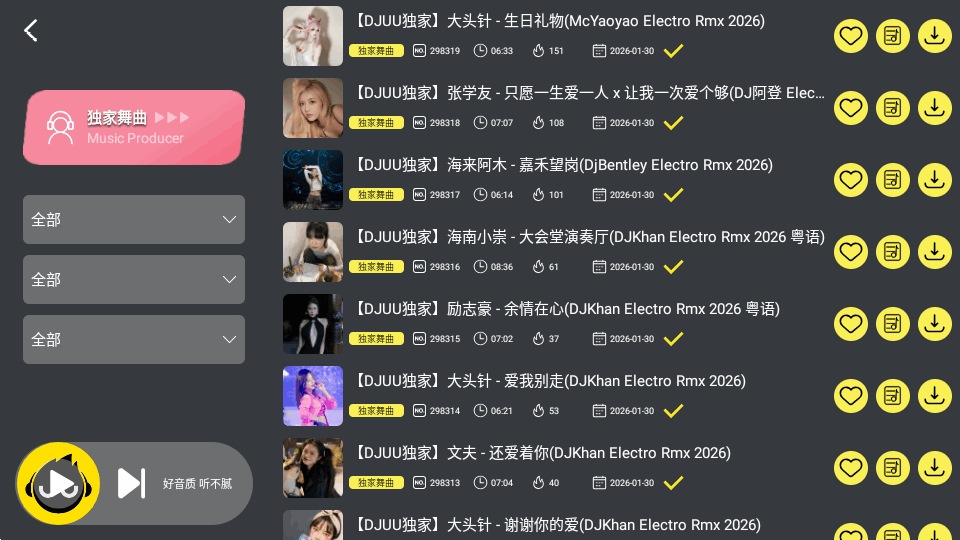Viewport: 960px width, 540px height.
Task: Toggle yellow checkmark on track 298313
Action: pyautogui.click(x=673, y=483)
